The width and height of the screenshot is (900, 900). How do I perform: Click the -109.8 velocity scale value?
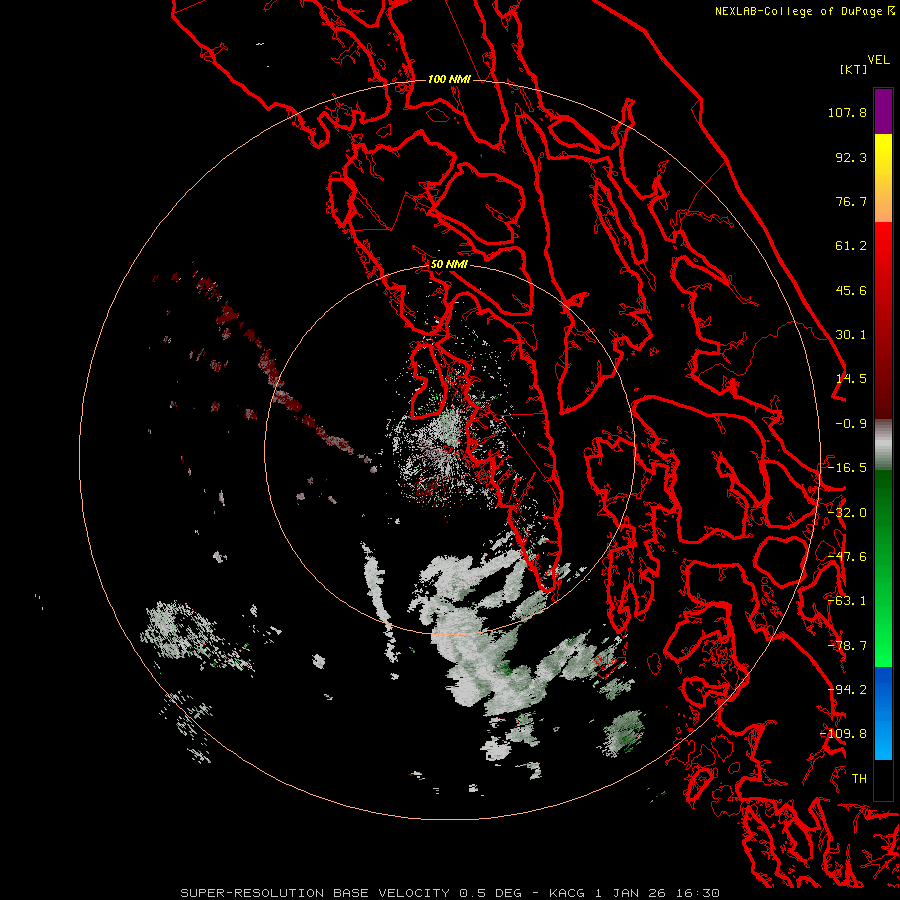click(x=844, y=734)
